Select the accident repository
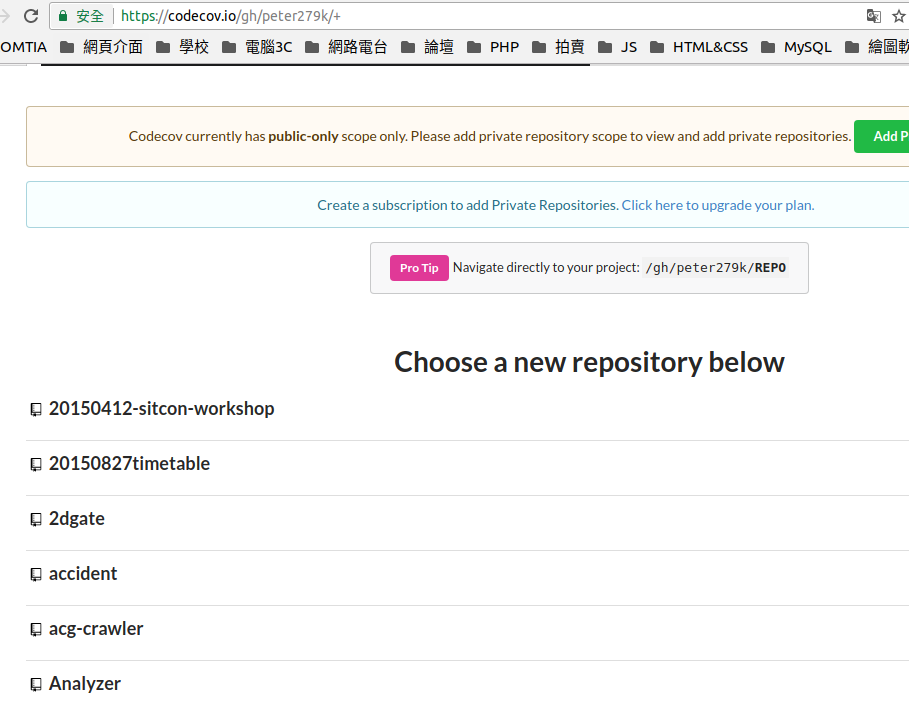909x712 pixels. click(x=83, y=574)
